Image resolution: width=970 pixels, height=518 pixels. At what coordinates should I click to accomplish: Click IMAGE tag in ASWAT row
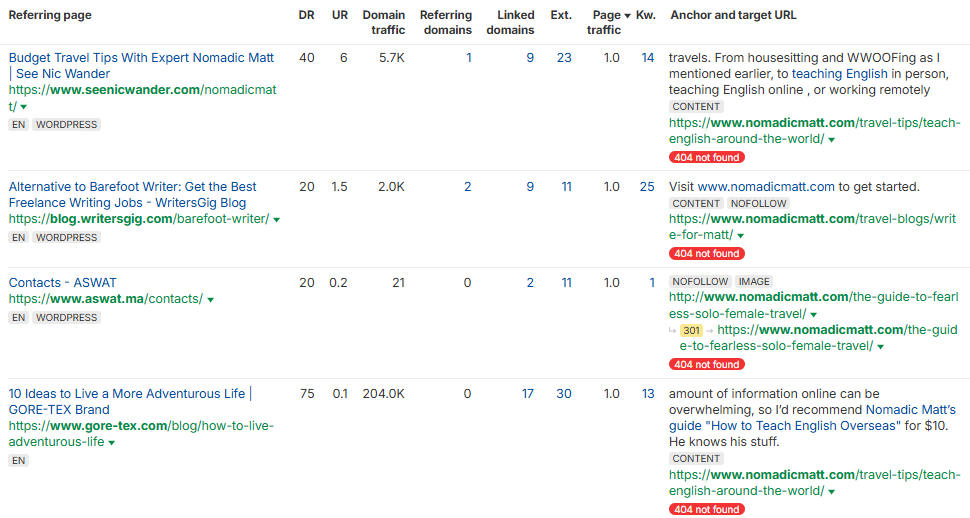click(x=754, y=282)
